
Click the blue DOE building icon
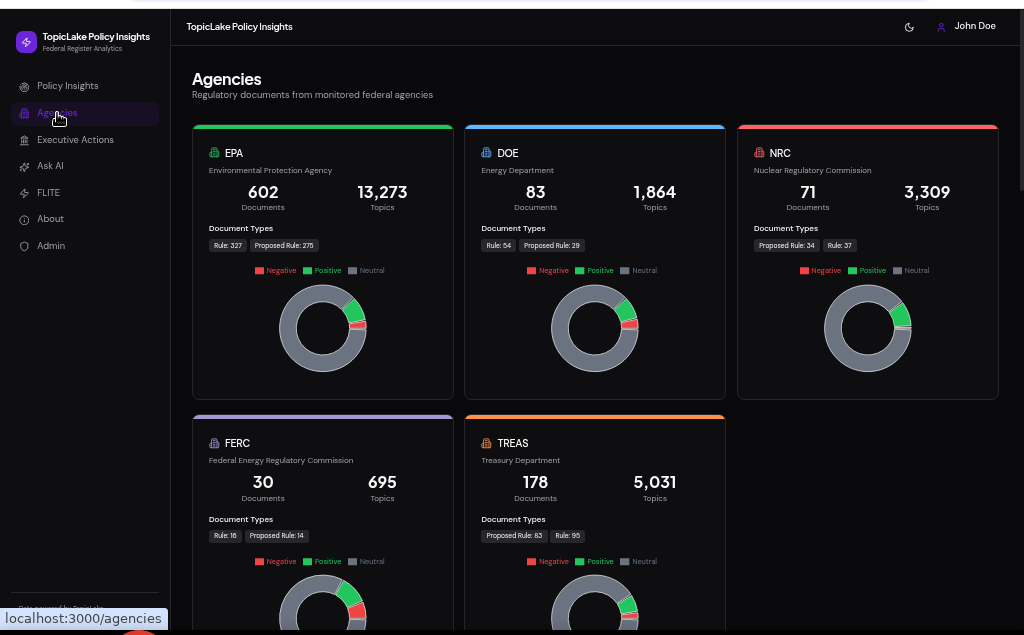click(487, 152)
